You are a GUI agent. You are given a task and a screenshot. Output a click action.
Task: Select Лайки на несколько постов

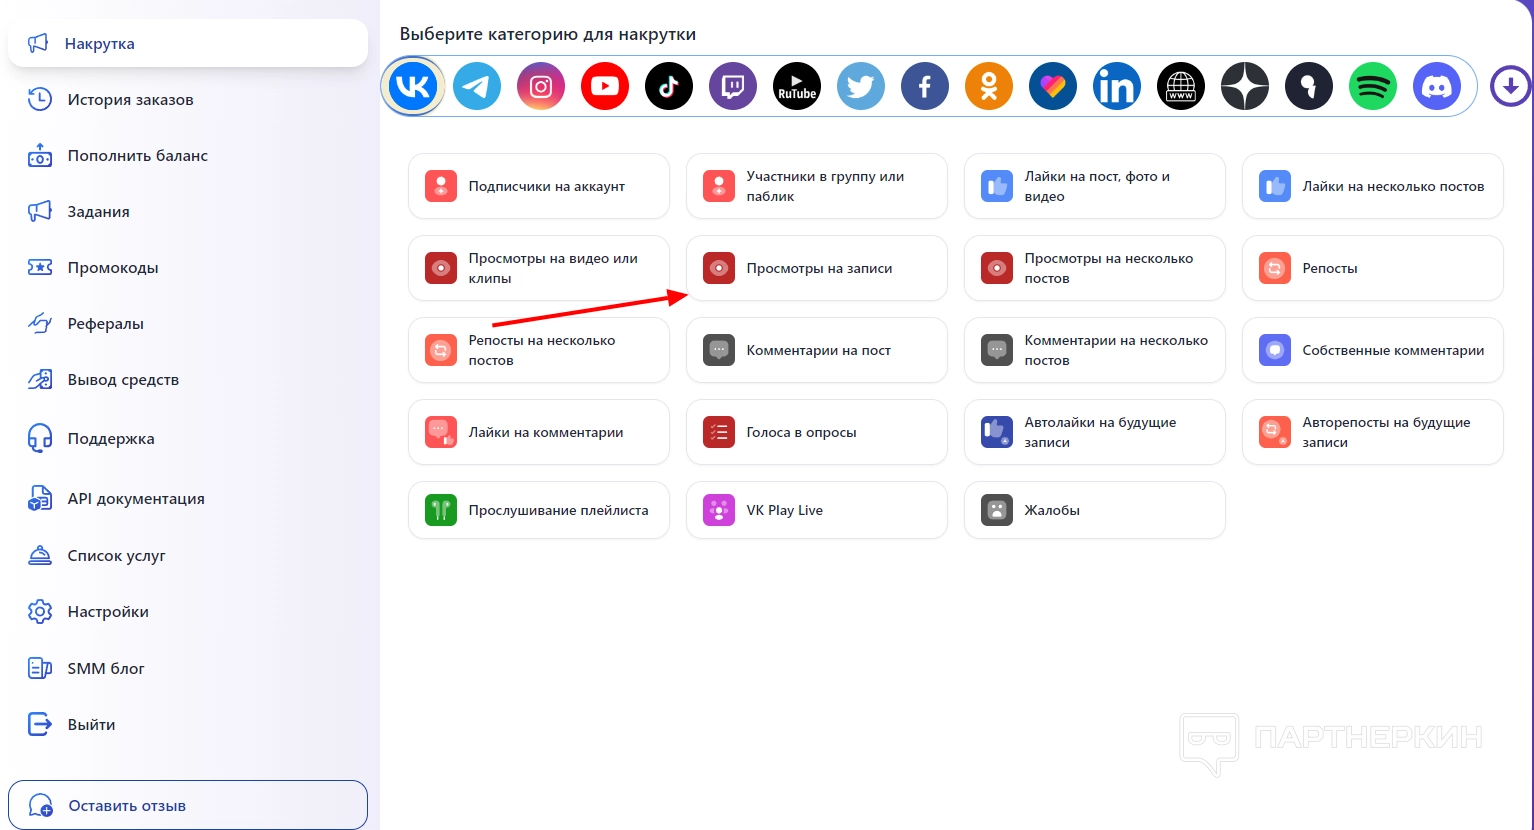pyautogui.click(x=1373, y=186)
